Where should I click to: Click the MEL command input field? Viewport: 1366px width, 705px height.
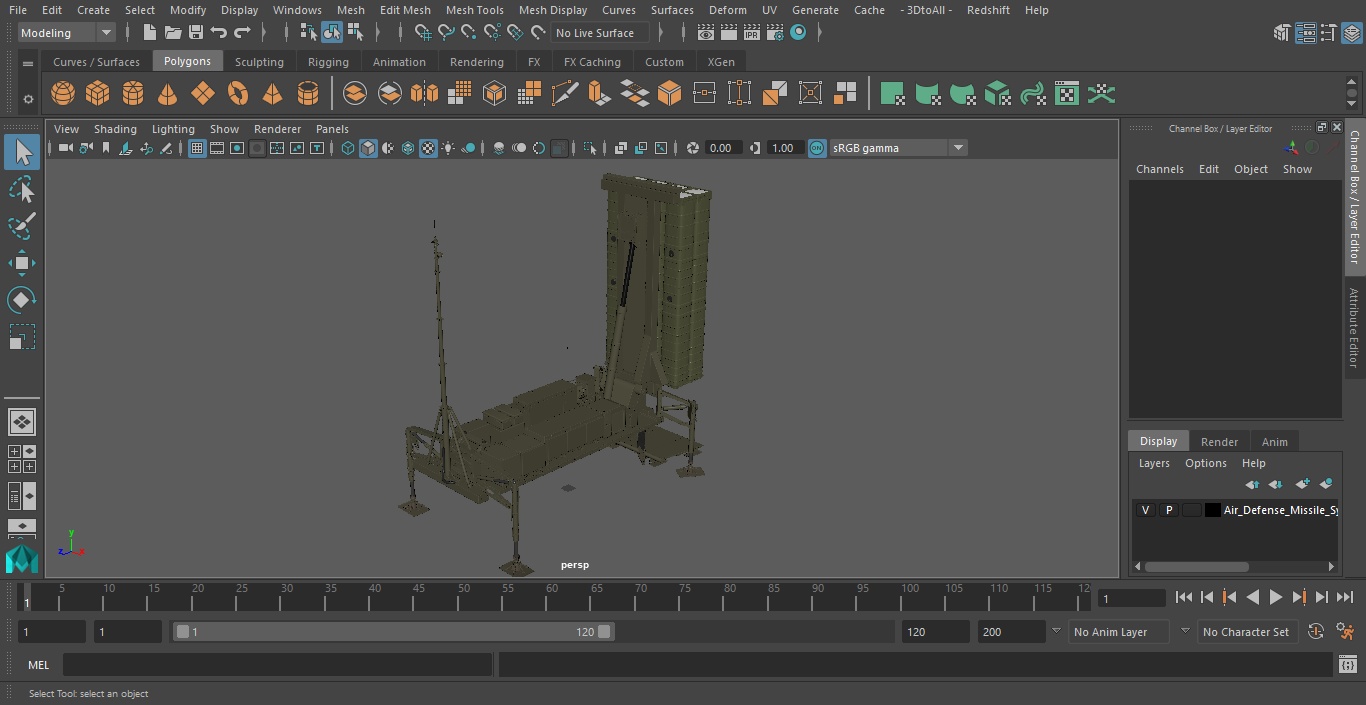[x=278, y=665]
